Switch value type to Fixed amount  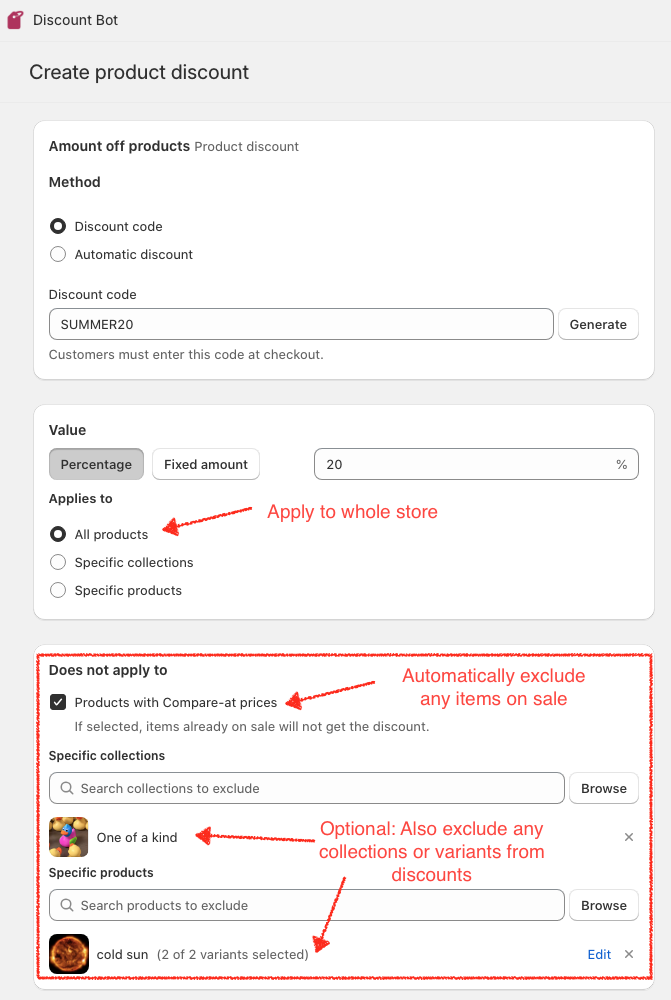tap(206, 464)
